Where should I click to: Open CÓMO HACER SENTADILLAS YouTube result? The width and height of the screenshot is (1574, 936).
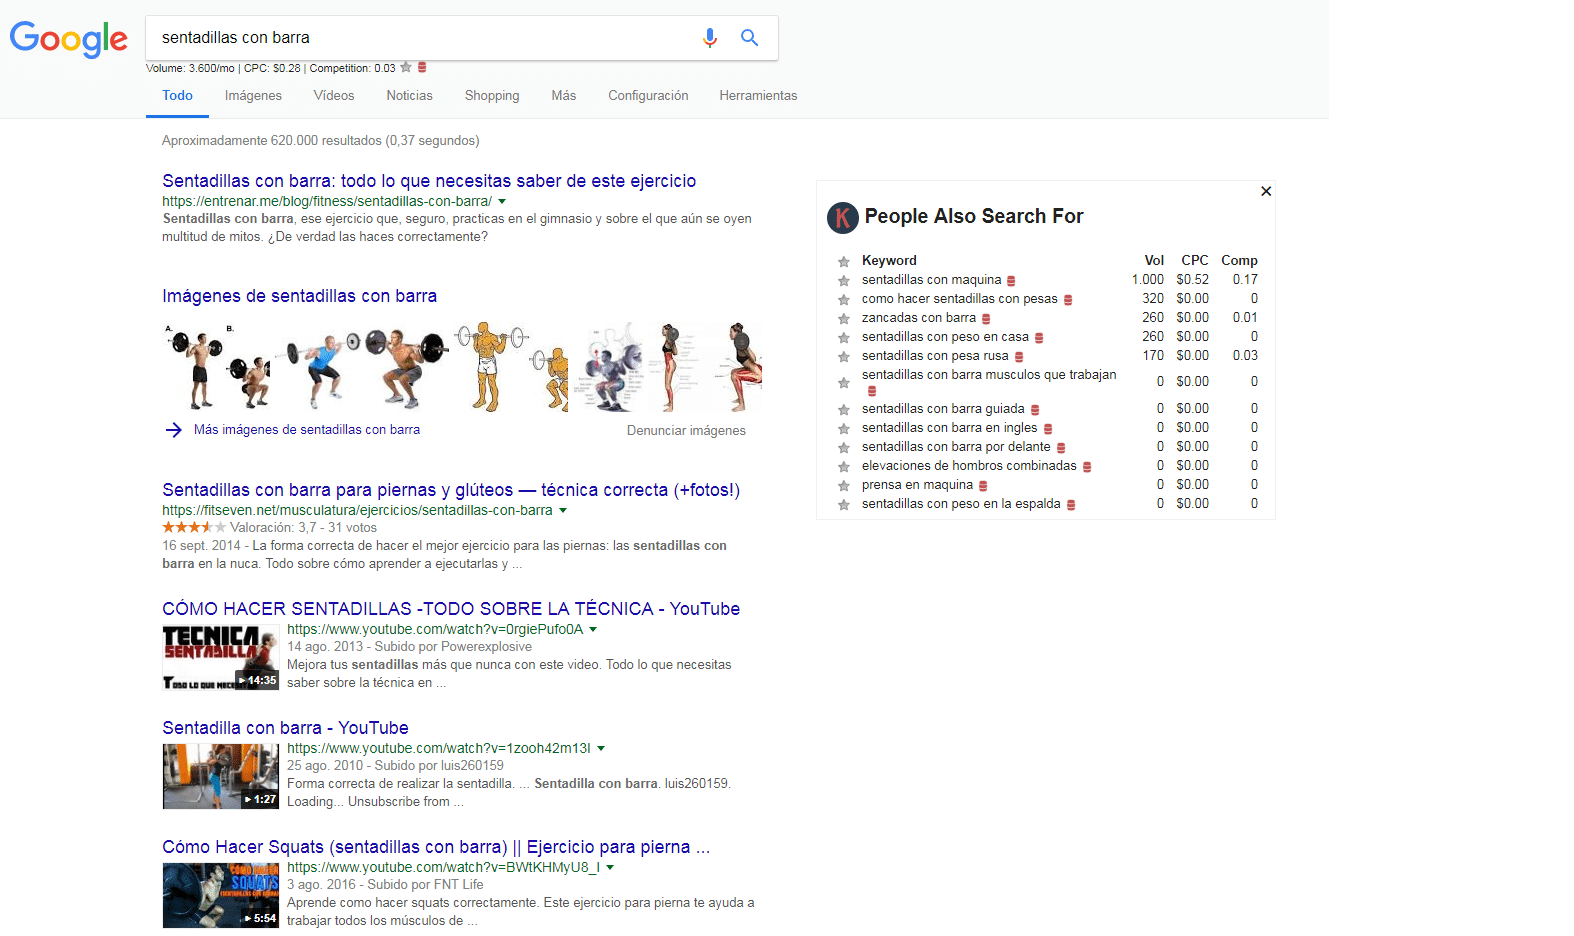click(451, 609)
